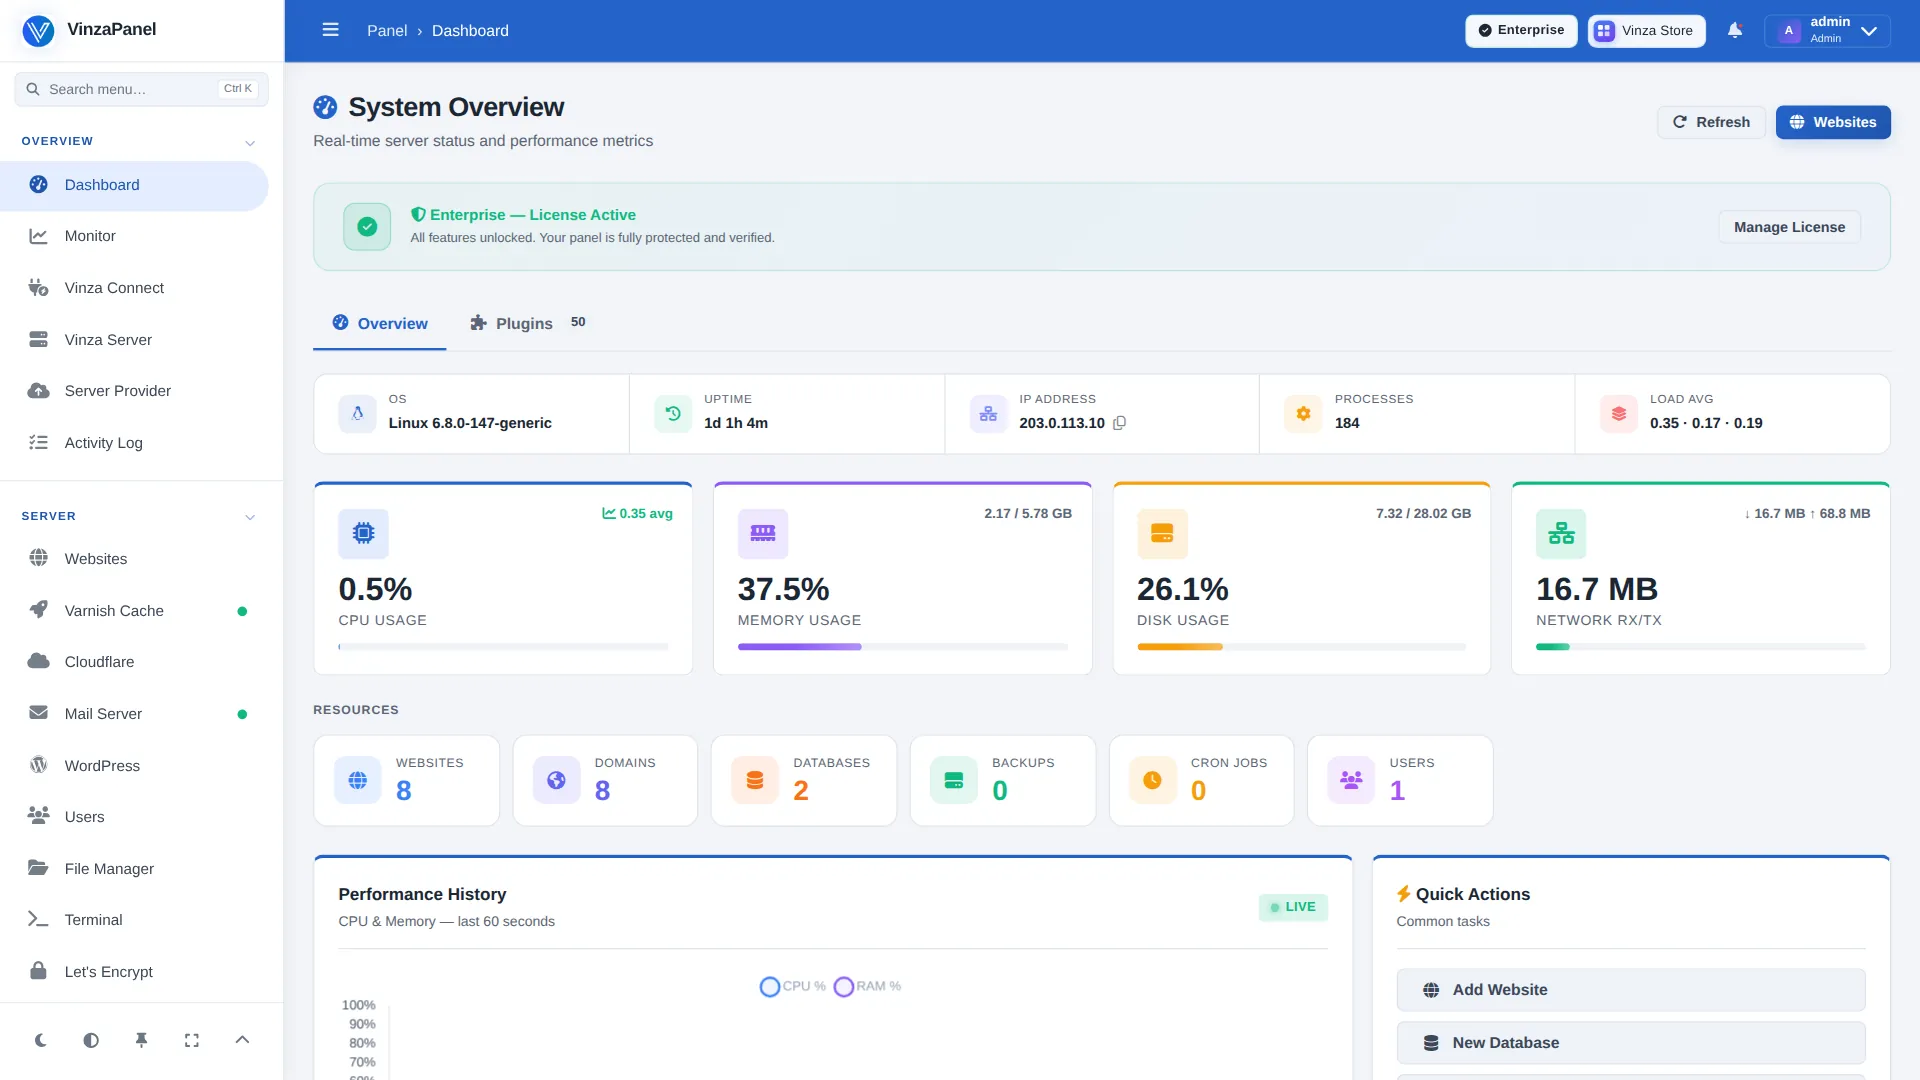Click the Enterprise license badge button
The image size is (1920, 1080).
(1521, 30)
